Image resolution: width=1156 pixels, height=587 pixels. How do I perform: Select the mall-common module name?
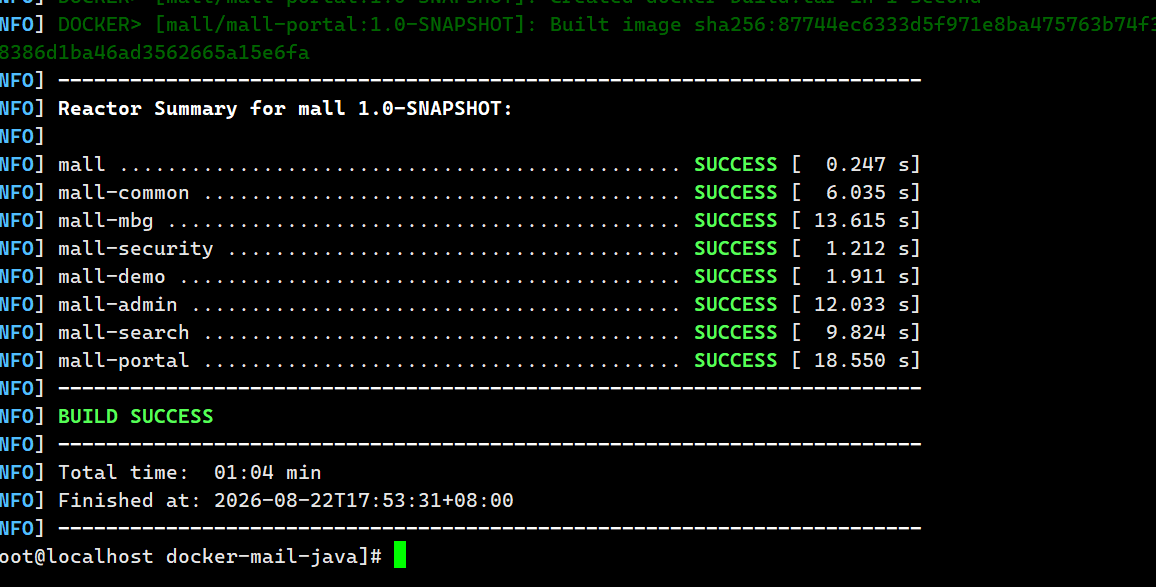pos(124,192)
